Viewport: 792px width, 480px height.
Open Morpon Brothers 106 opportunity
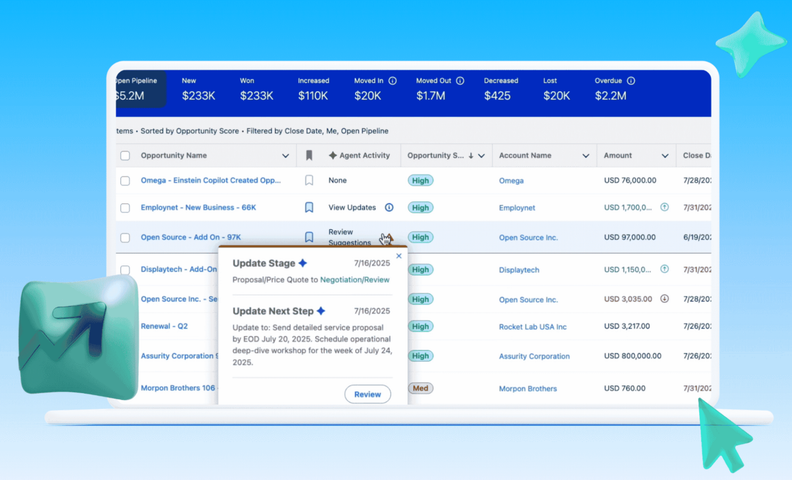[x=179, y=388]
